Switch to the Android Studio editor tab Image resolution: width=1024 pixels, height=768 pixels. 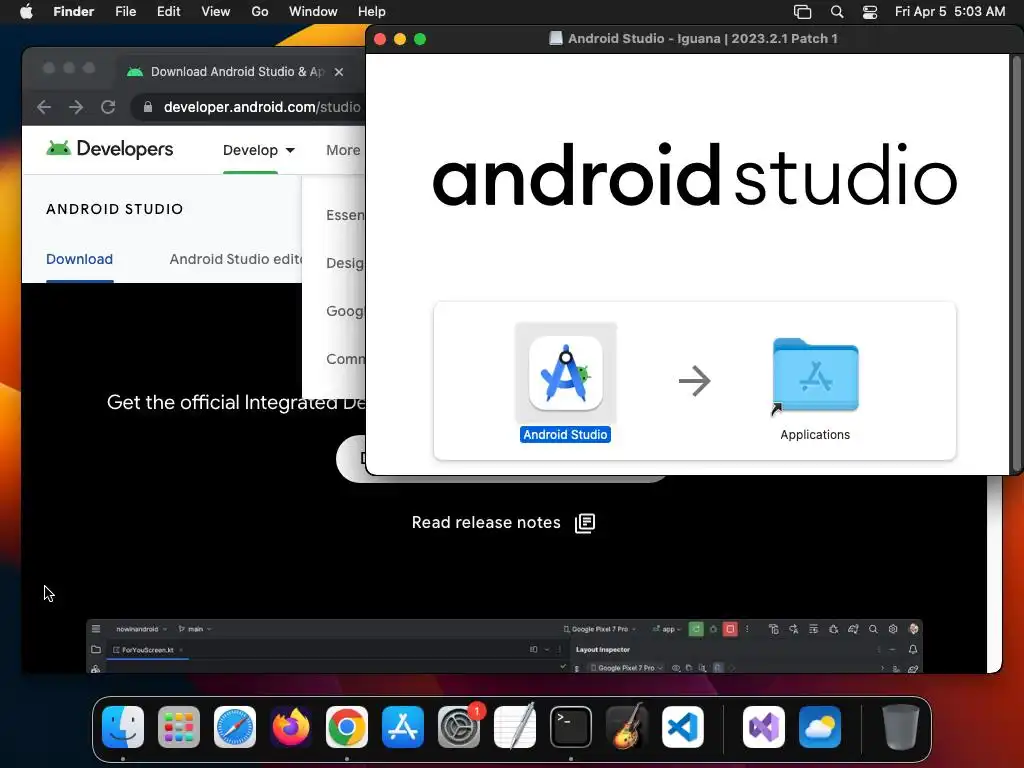[236, 259]
